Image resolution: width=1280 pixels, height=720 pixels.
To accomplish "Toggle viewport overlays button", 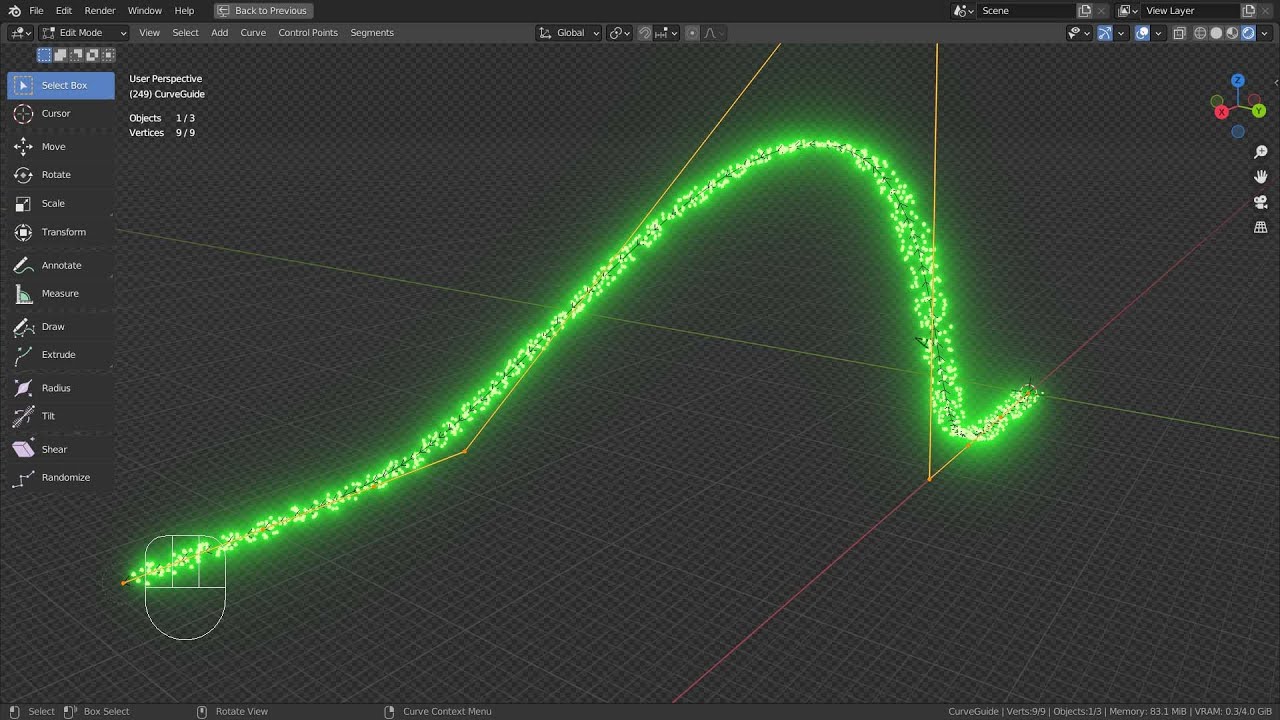I will [x=1142, y=33].
